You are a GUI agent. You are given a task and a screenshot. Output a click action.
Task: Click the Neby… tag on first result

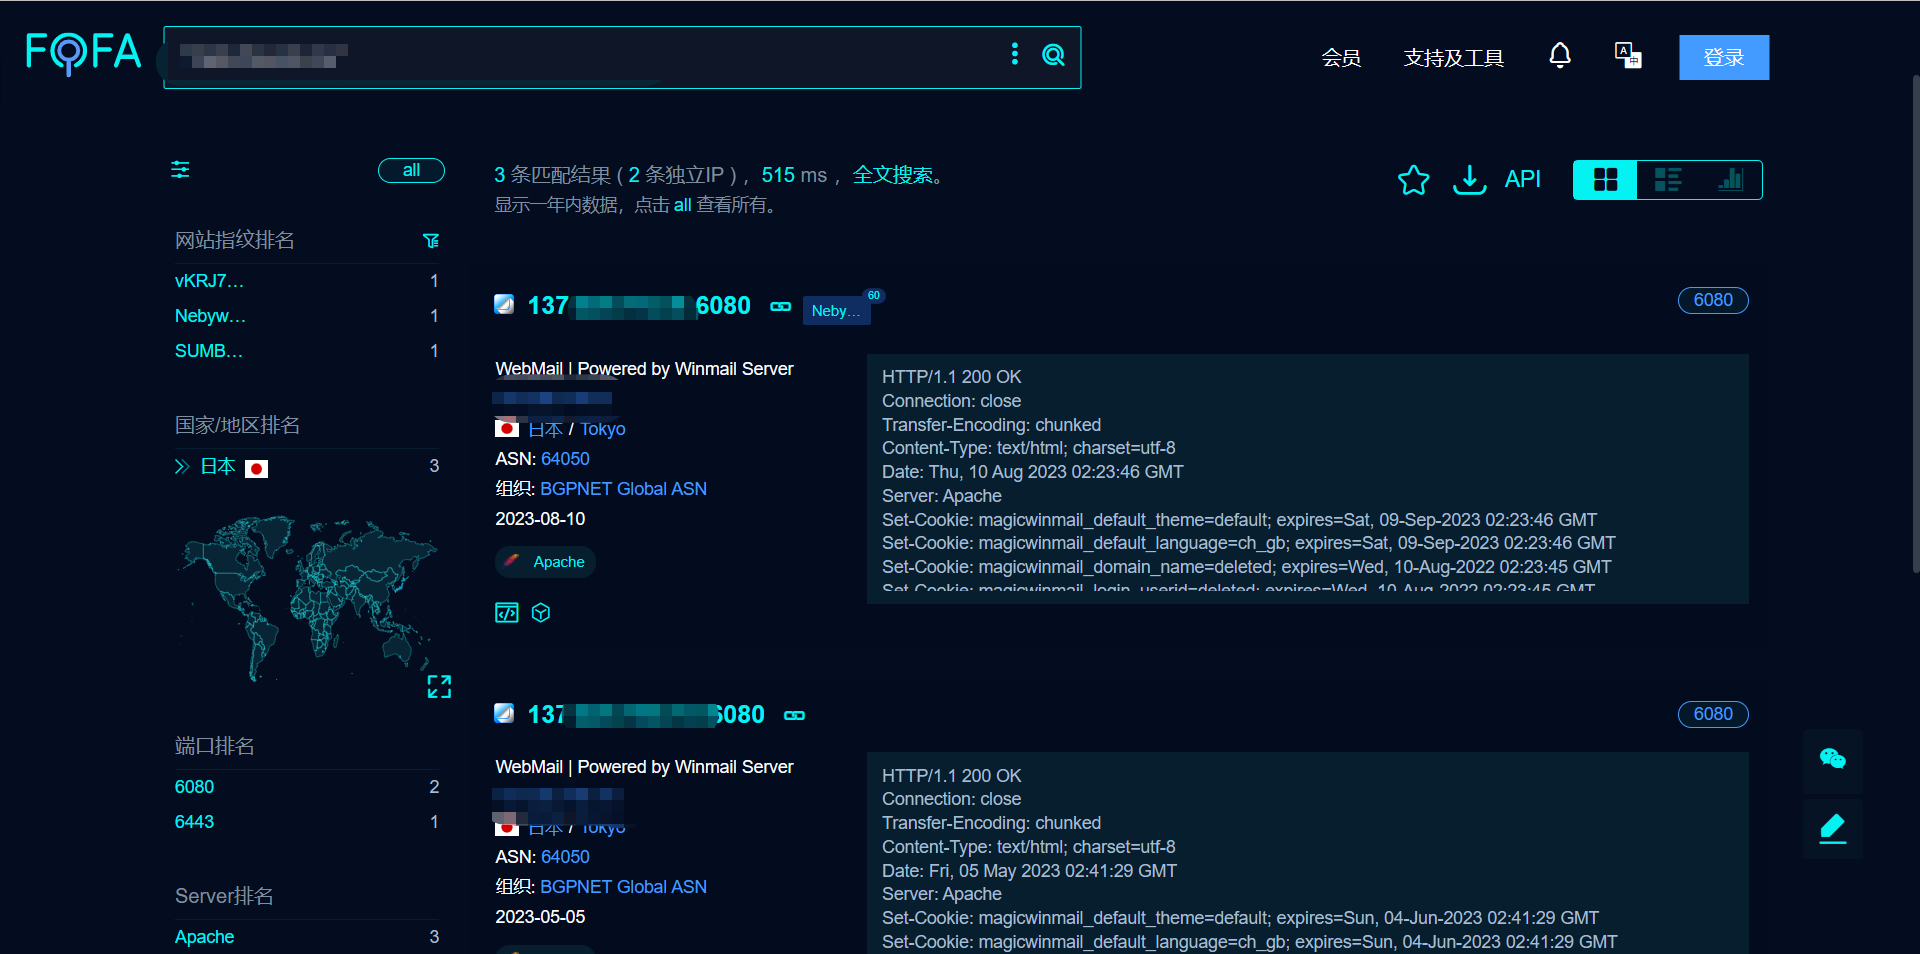point(836,311)
